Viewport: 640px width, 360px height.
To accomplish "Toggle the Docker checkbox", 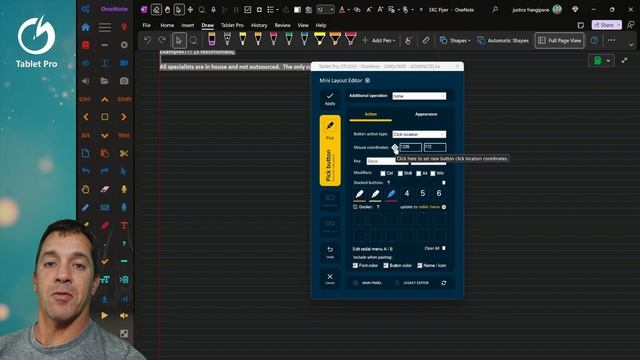I will 355,207.
